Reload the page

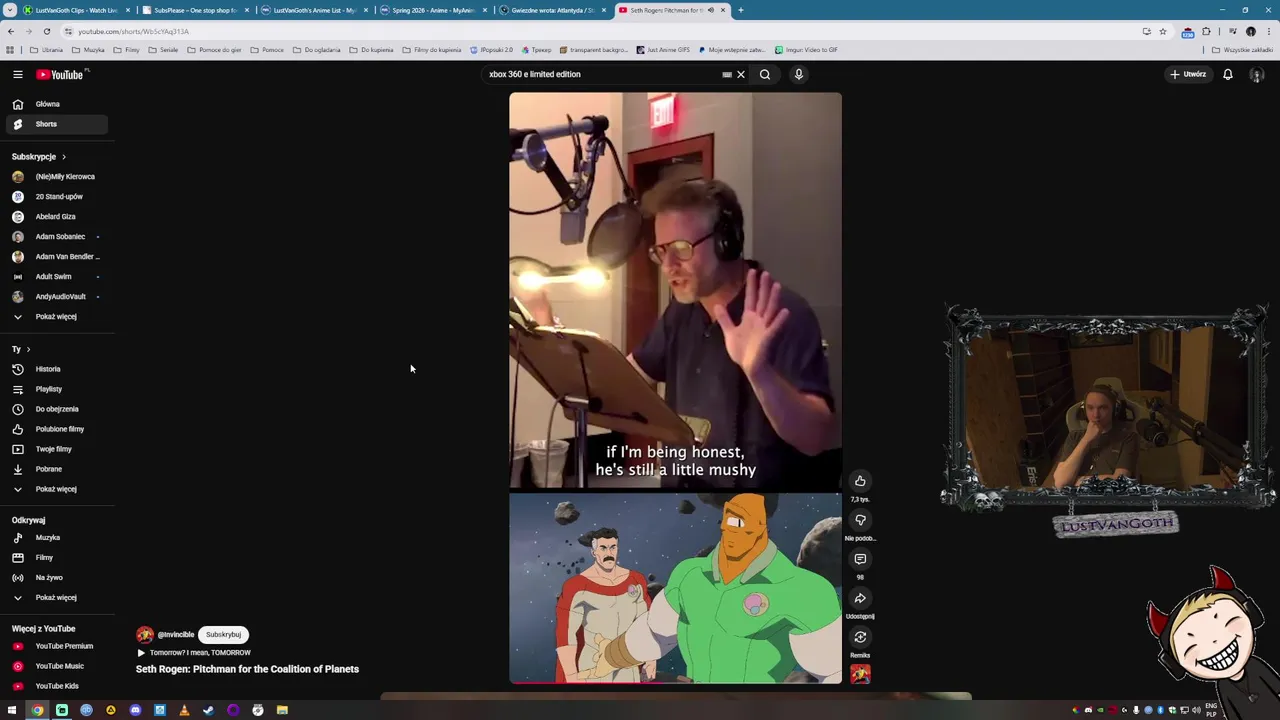click(x=46, y=31)
